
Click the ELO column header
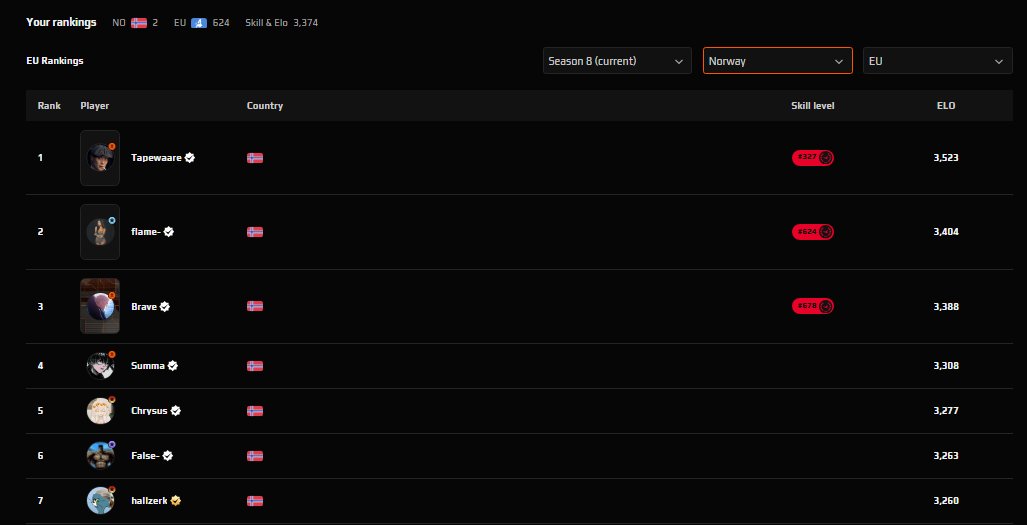[x=946, y=105]
